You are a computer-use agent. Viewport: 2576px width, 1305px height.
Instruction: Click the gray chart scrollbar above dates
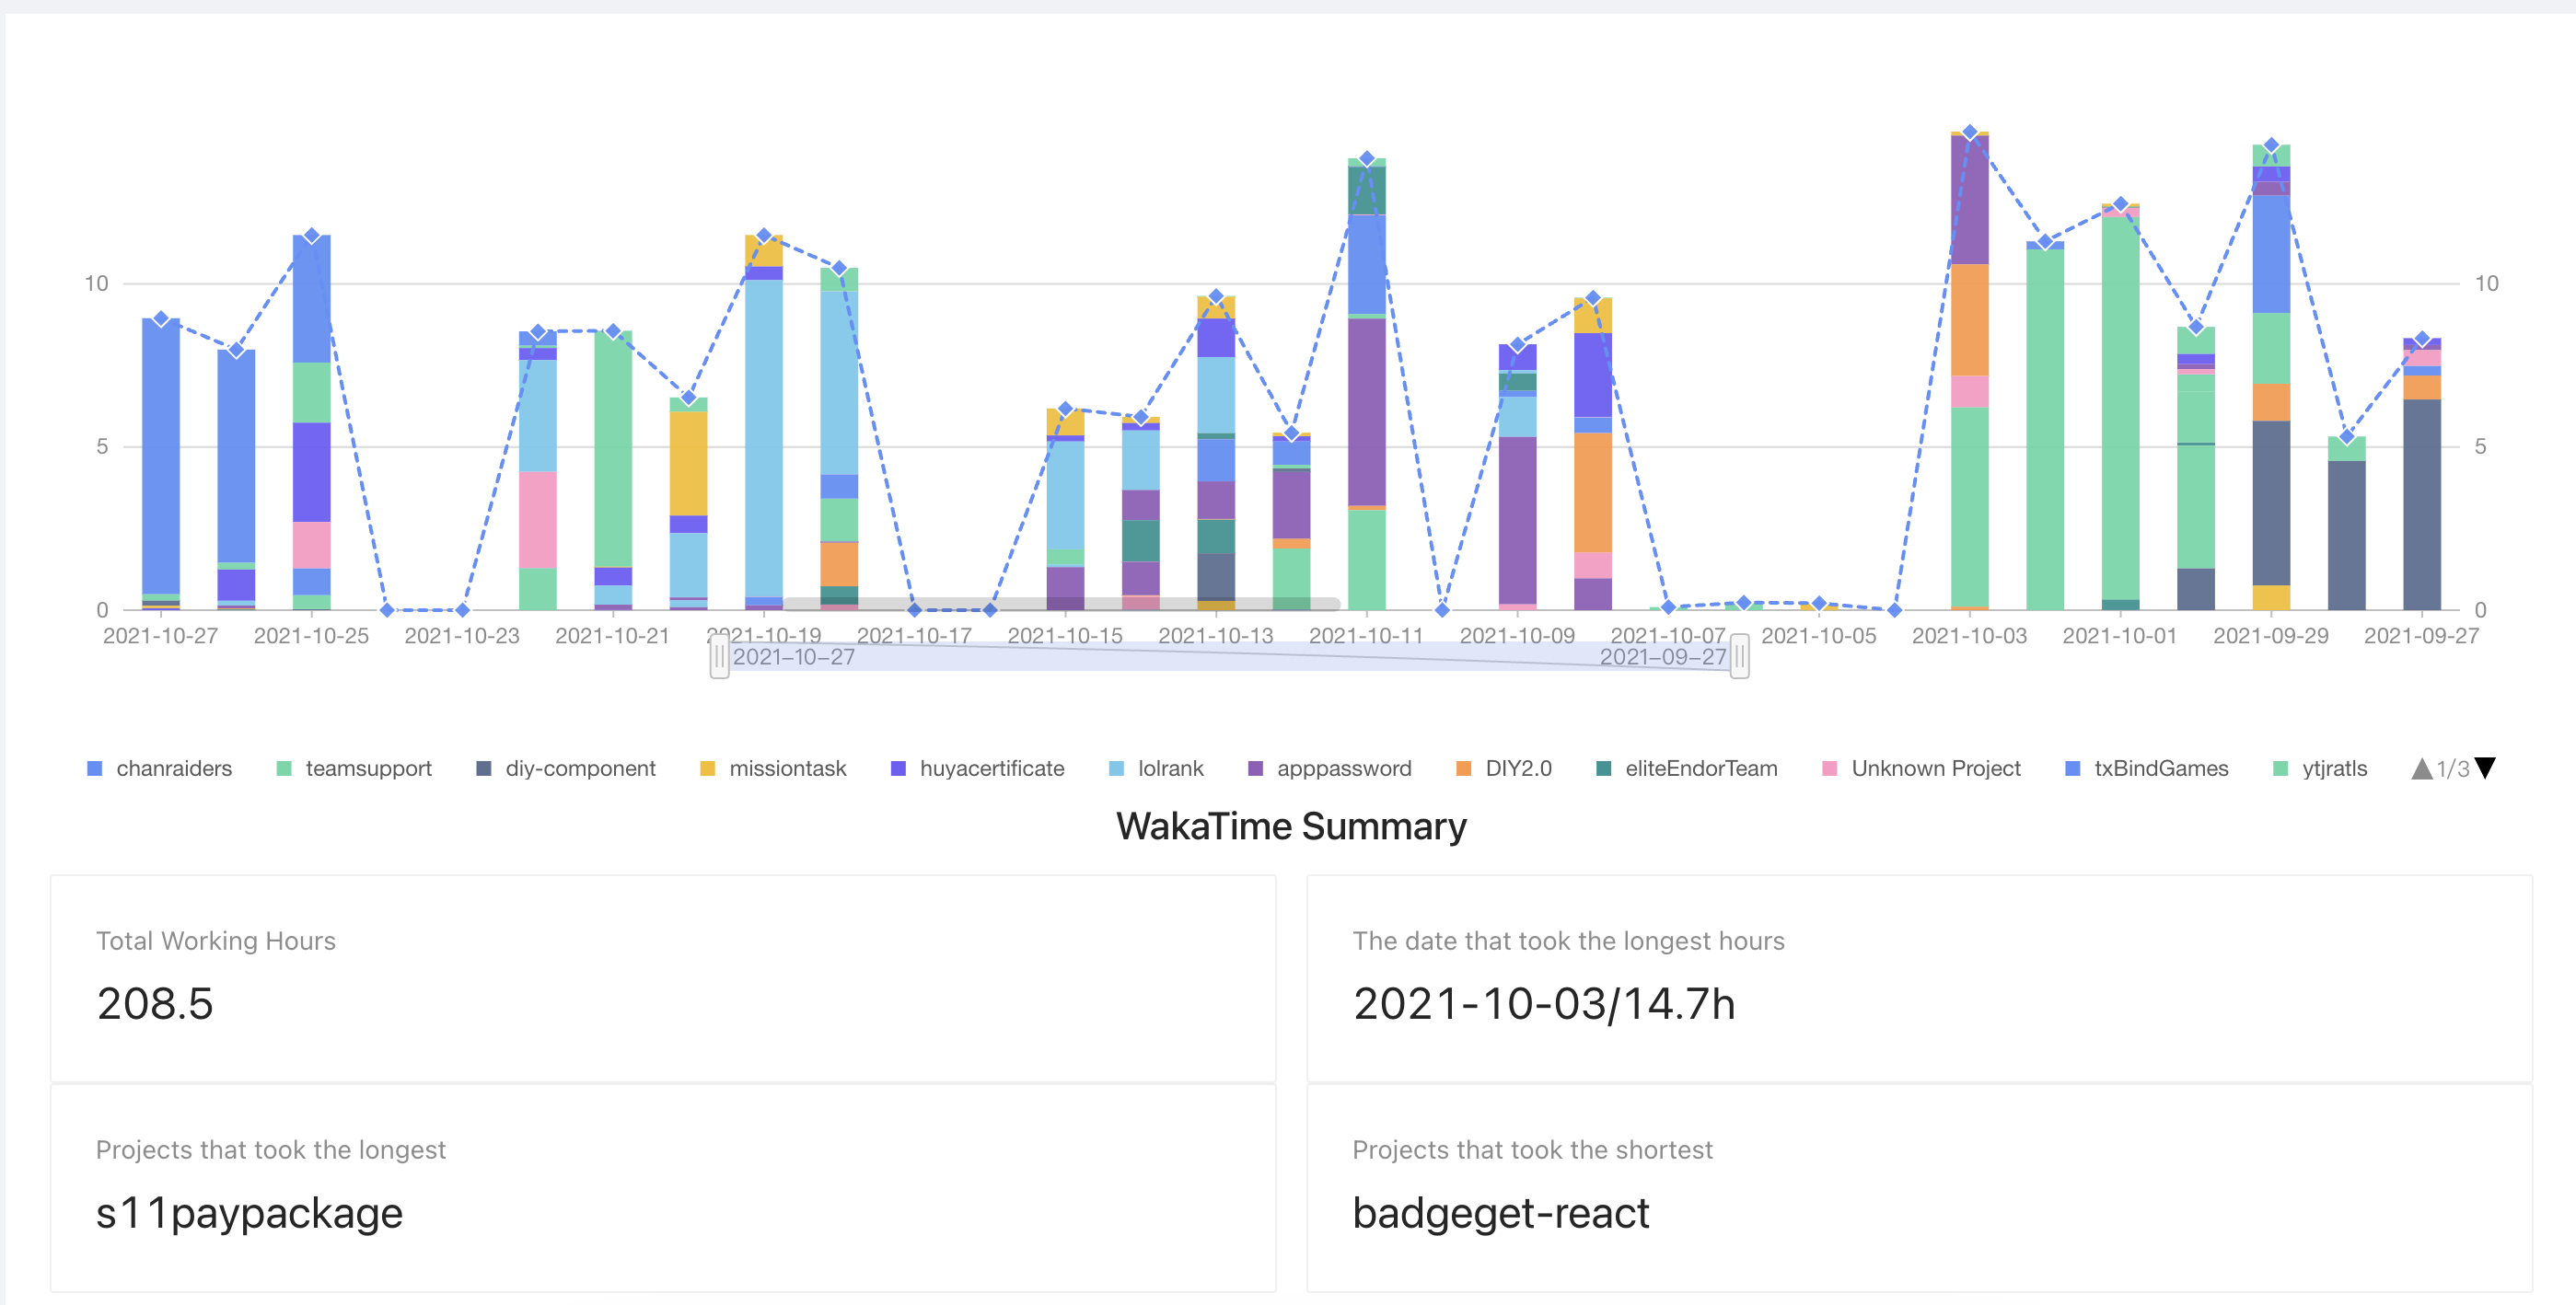pyautogui.click(x=1061, y=604)
